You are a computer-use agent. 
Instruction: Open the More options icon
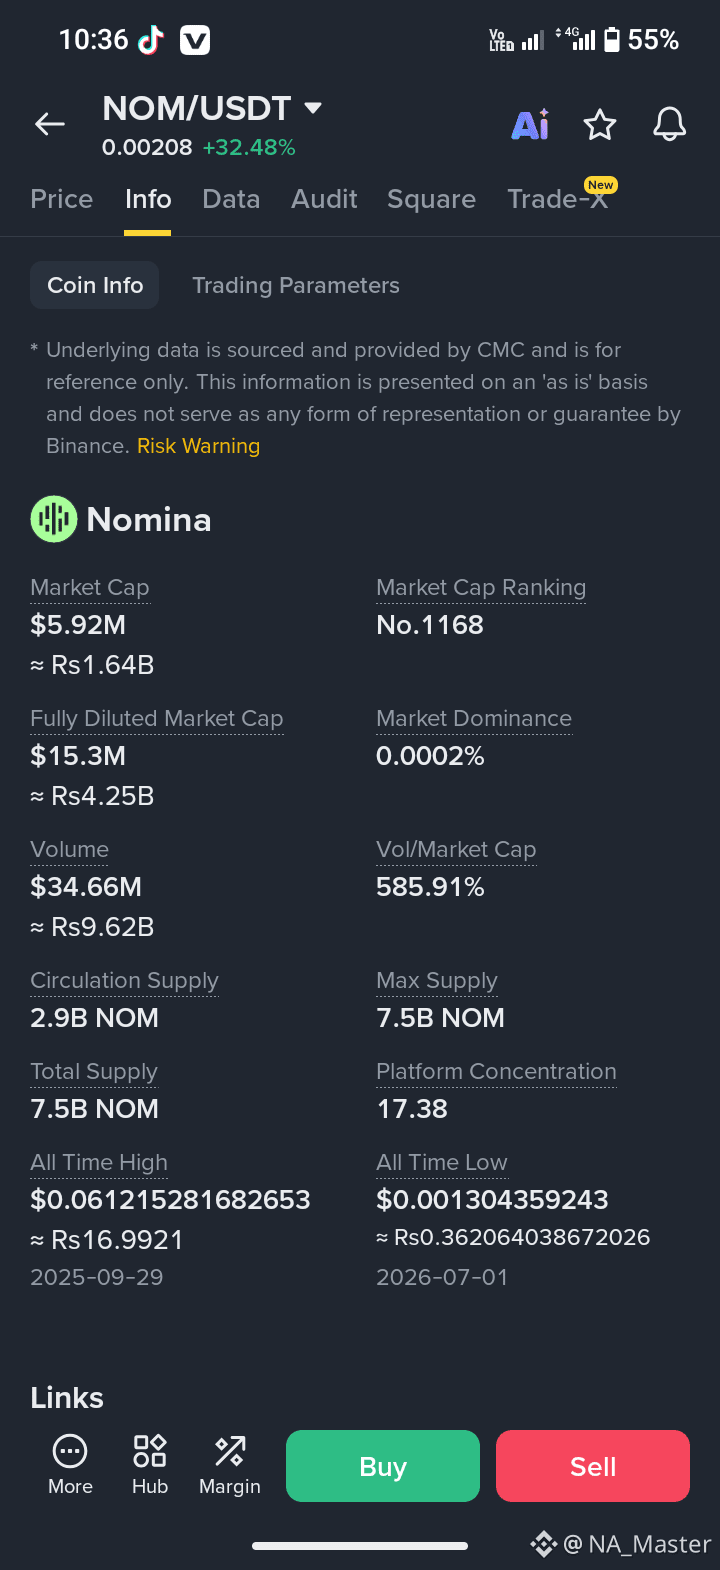[x=70, y=1450]
